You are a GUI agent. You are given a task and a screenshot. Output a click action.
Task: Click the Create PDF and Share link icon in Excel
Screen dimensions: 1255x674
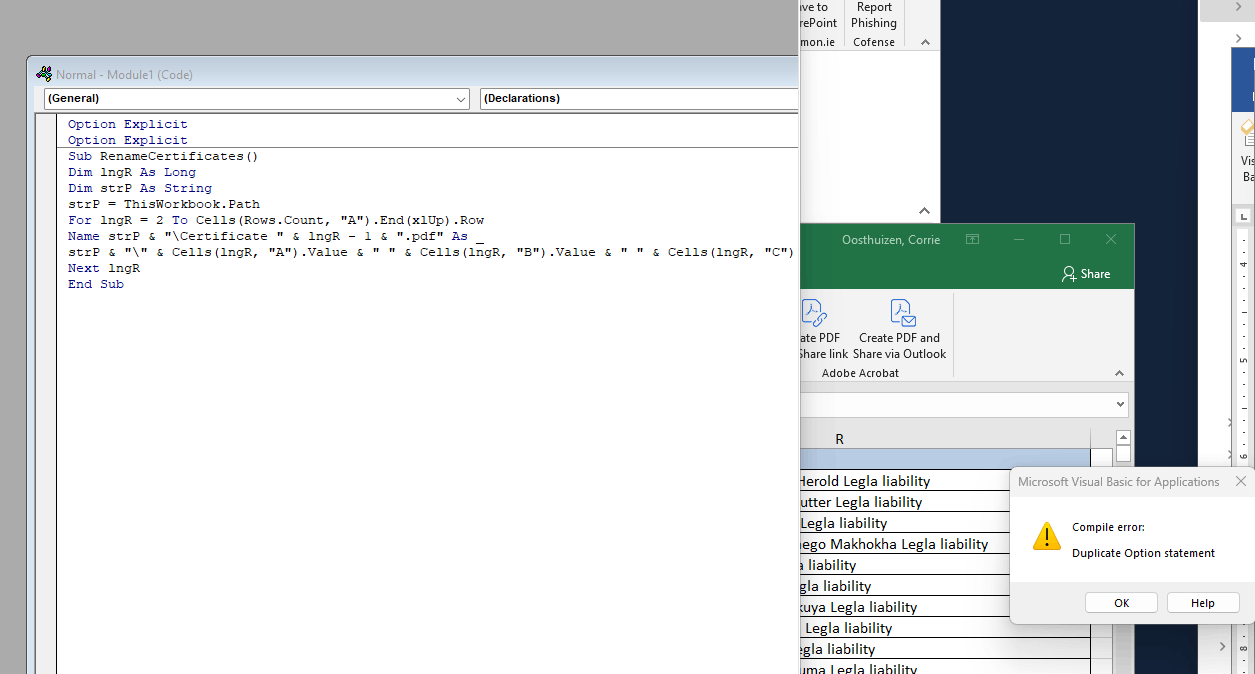tap(813, 313)
